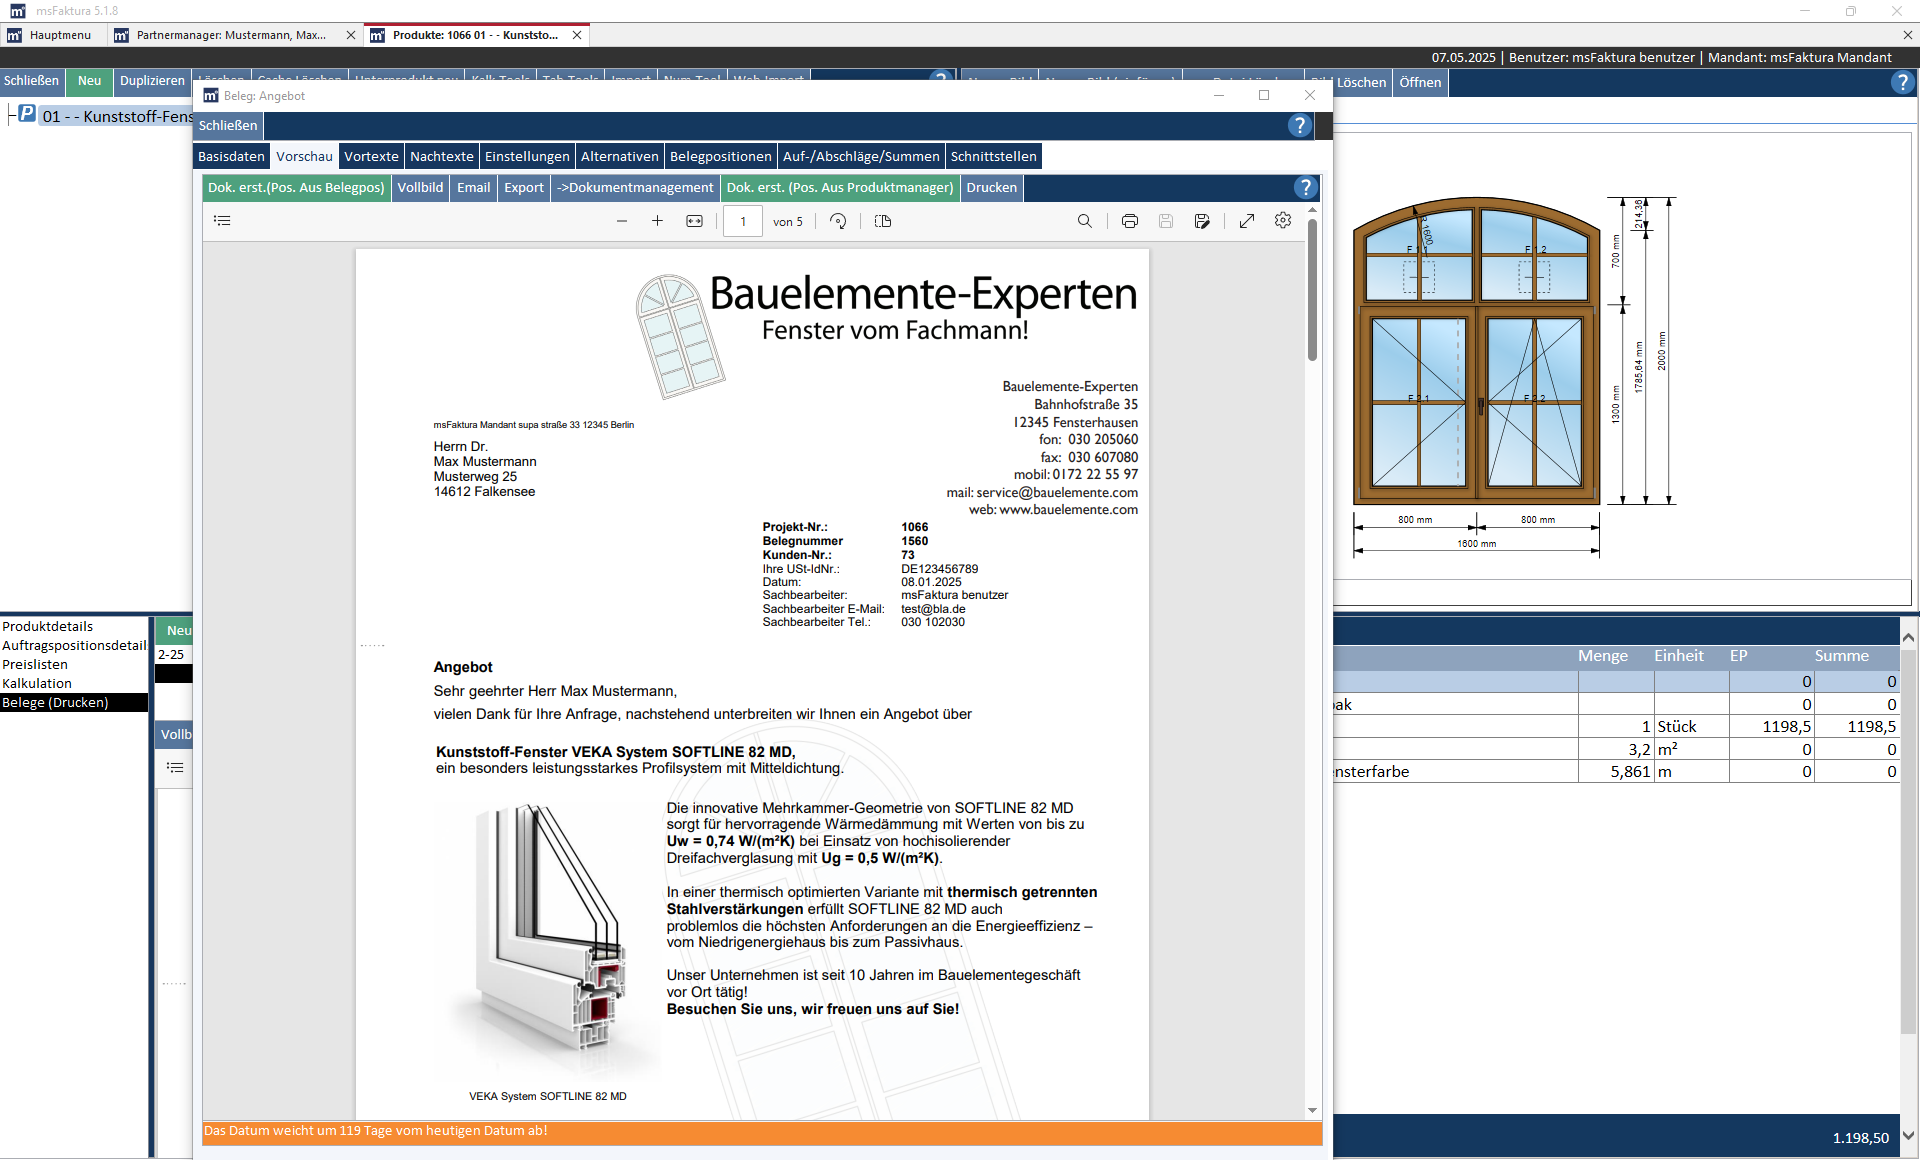The height and width of the screenshot is (1160, 1920).
Task: Click scroll-down arrow of PDF preview
Action: (x=1312, y=1111)
